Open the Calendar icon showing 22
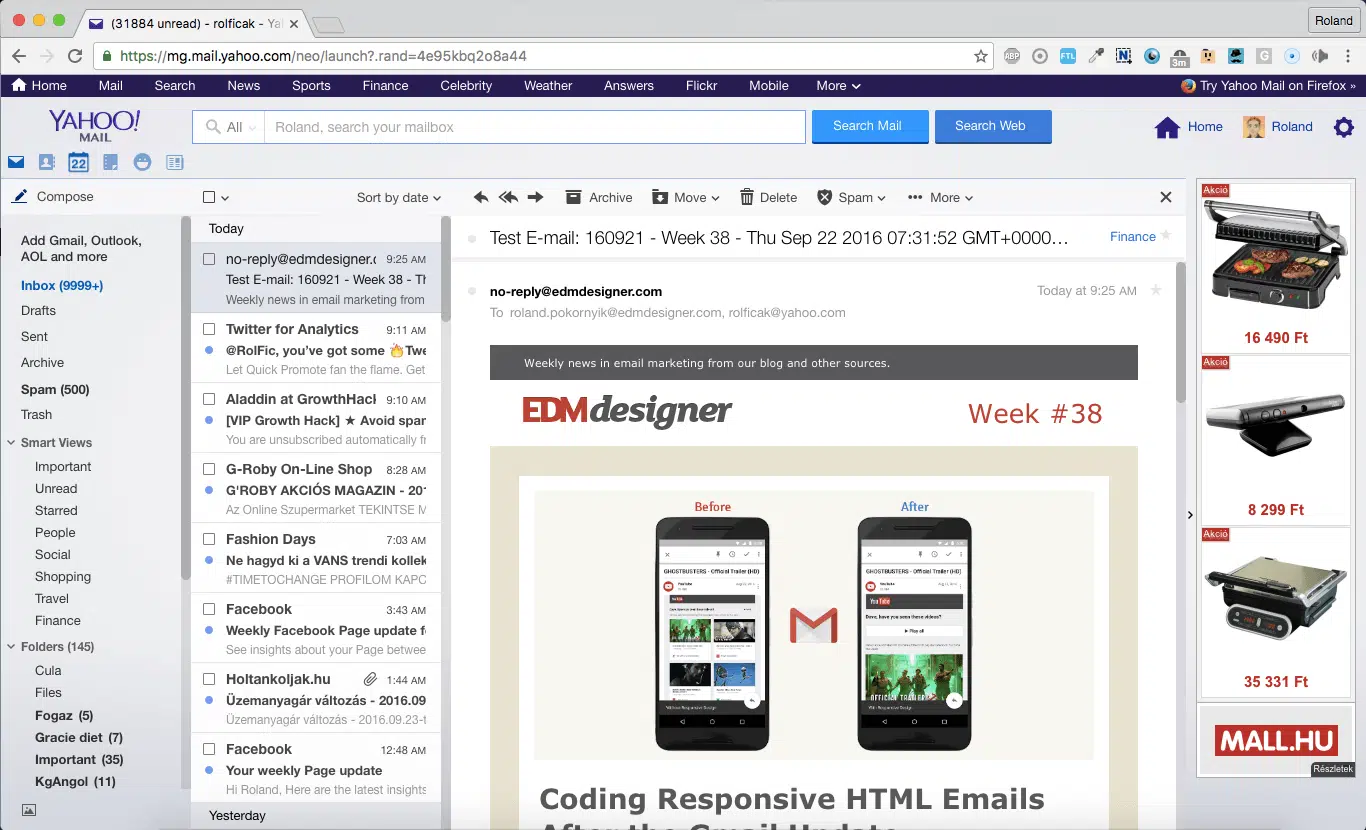This screenshot has height=830, width=1366. coord(78,161)
